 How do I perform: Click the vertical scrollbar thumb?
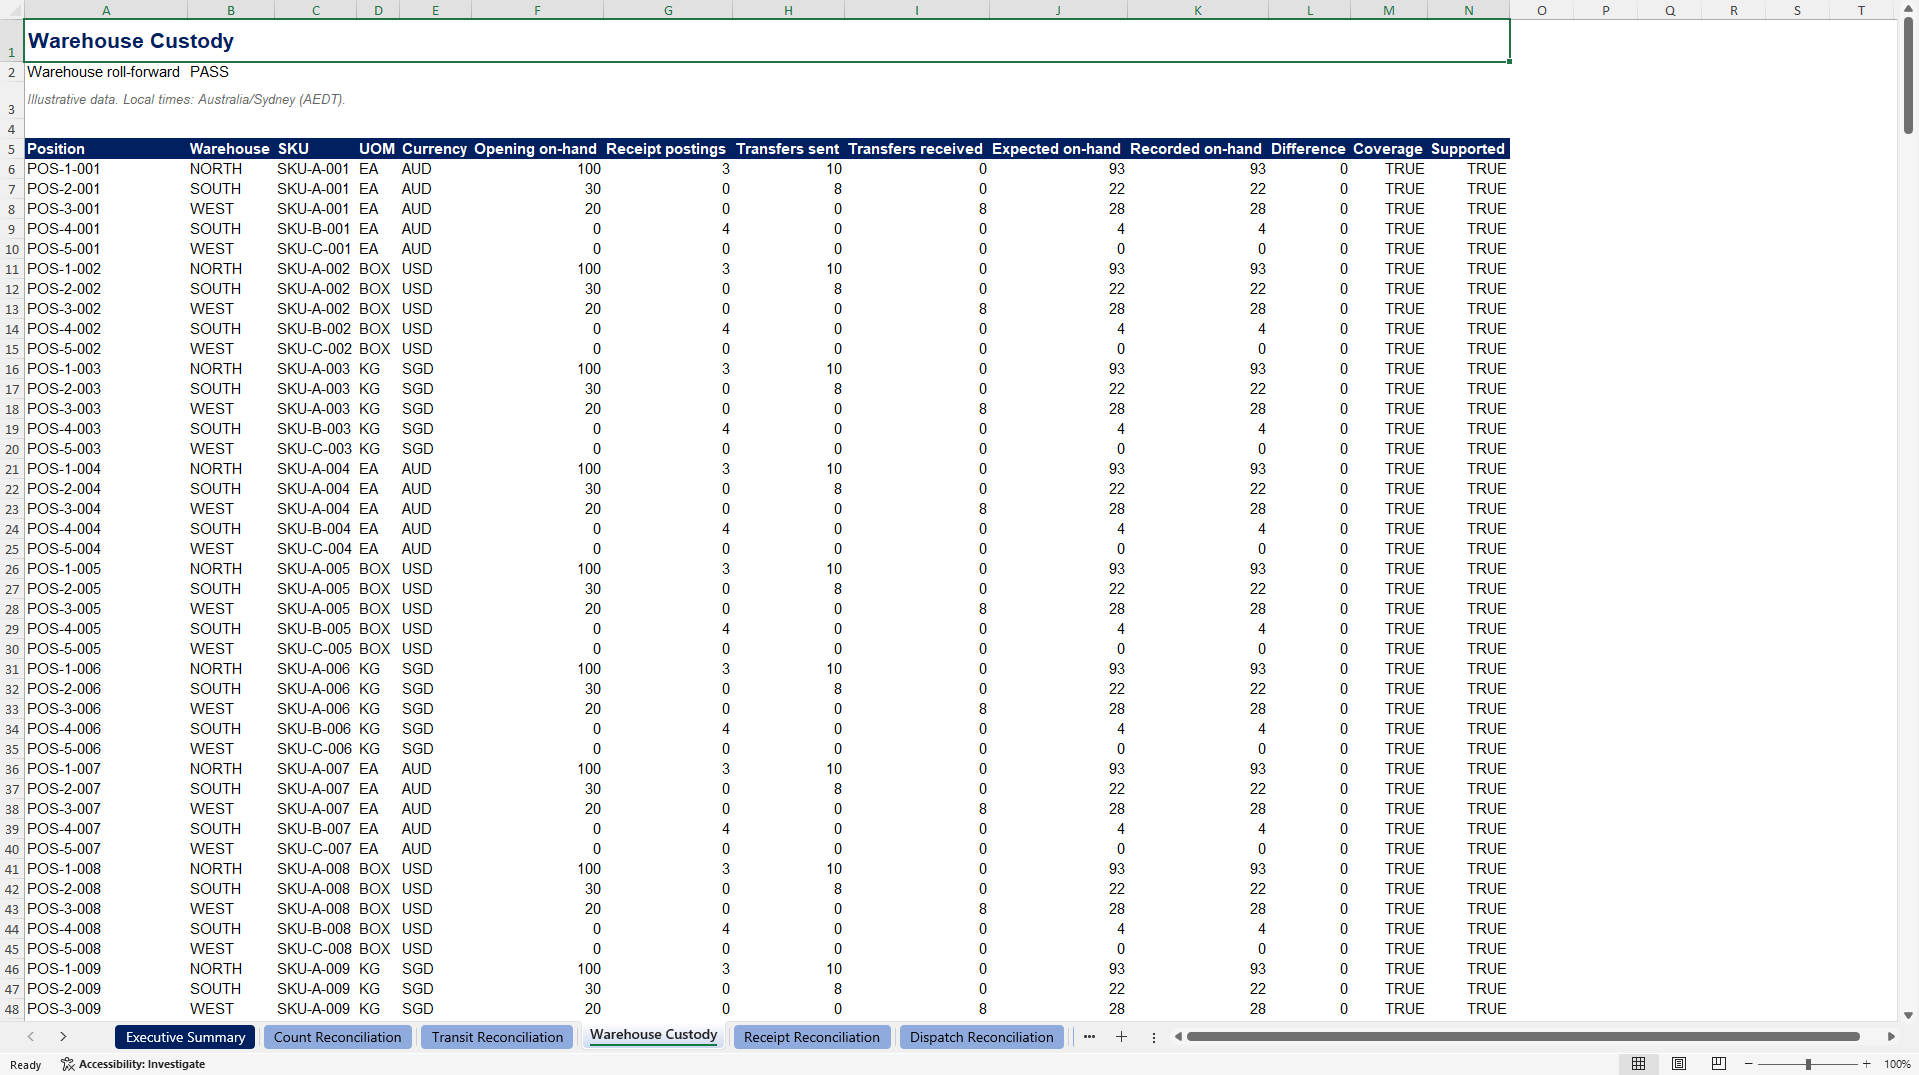tap(1908, 75)
